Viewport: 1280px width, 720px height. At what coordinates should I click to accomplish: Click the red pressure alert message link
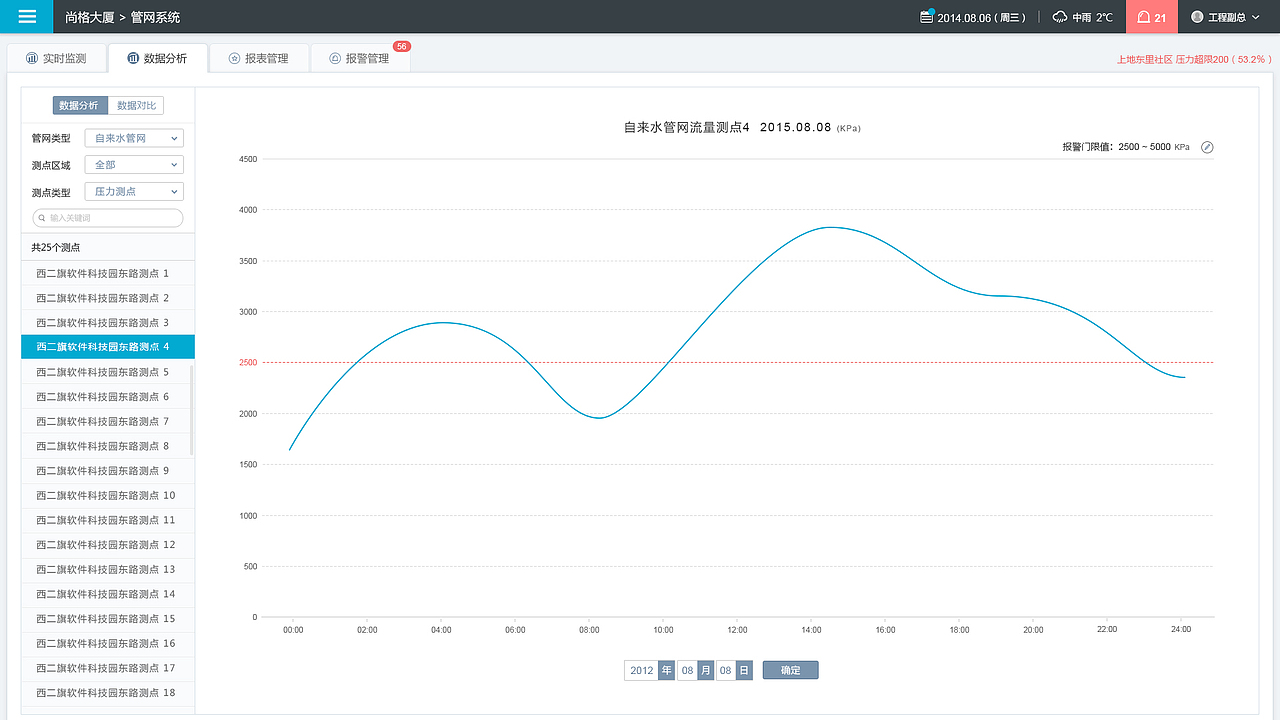(x=1194, y=60)
